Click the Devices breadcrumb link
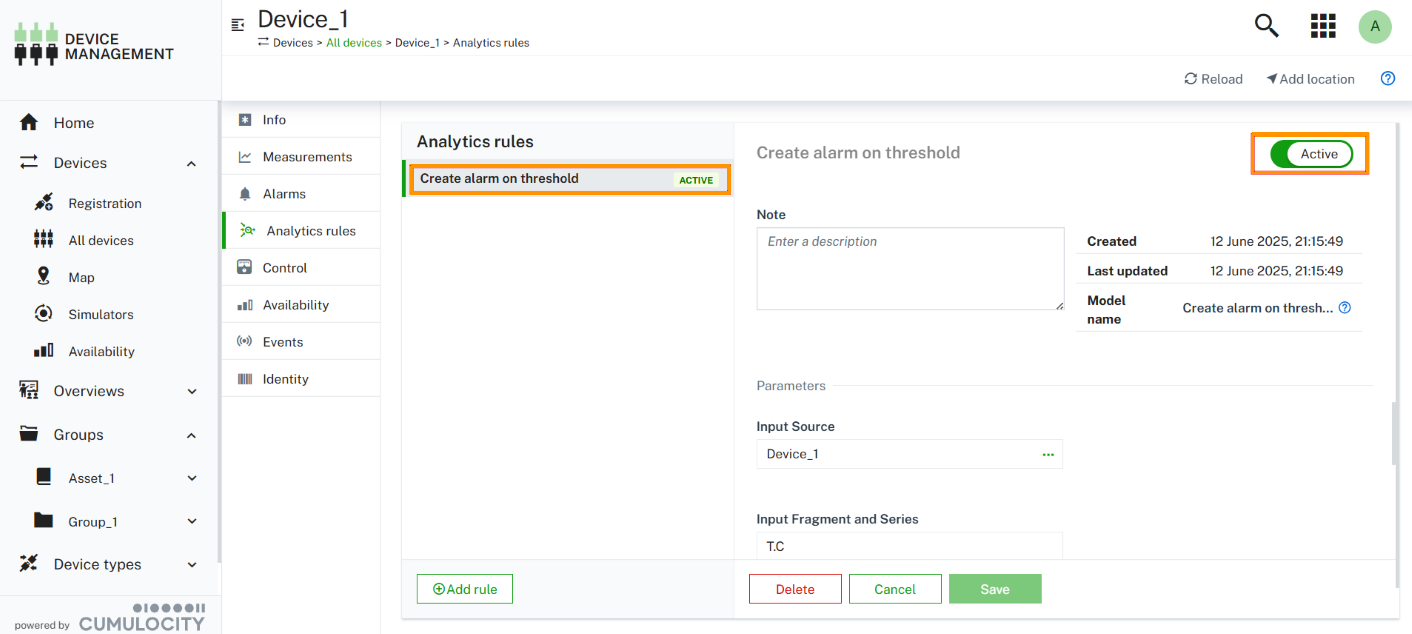 [293, 43]
